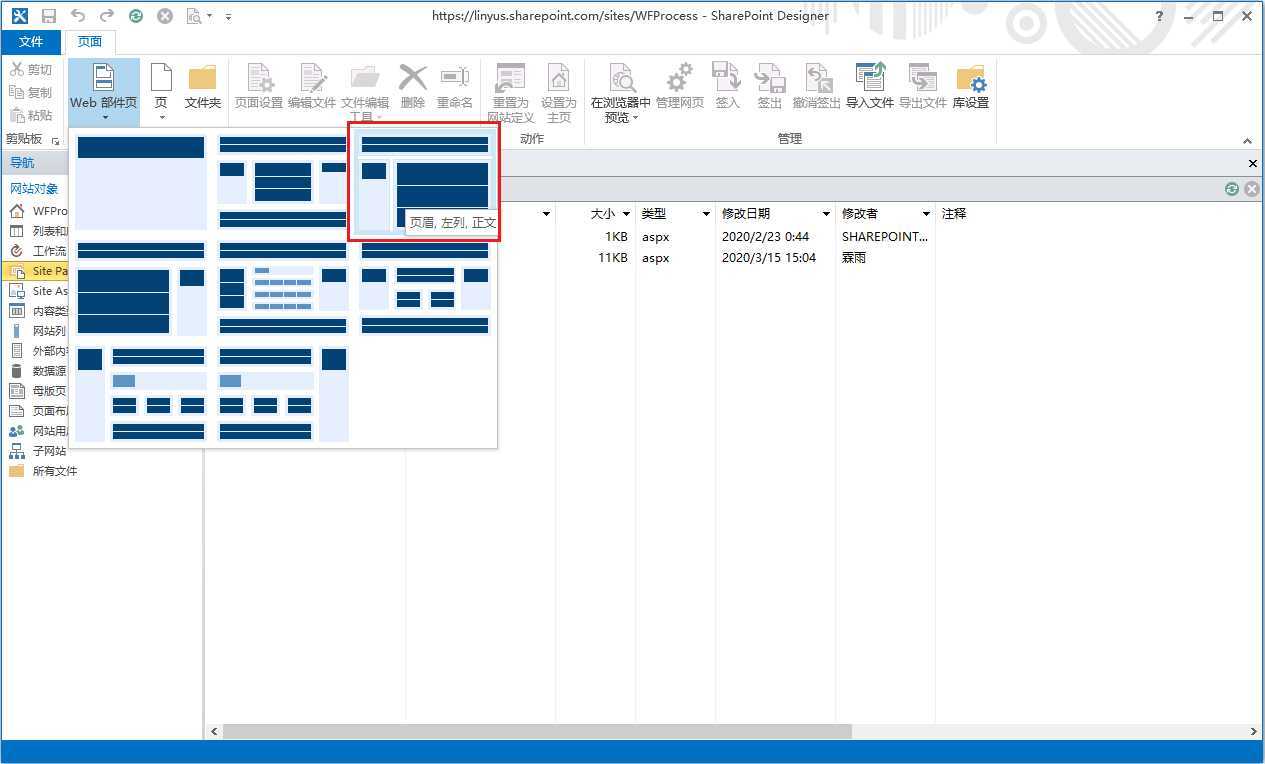Click the Redo arrow in title bar

[x=106, y=16]
